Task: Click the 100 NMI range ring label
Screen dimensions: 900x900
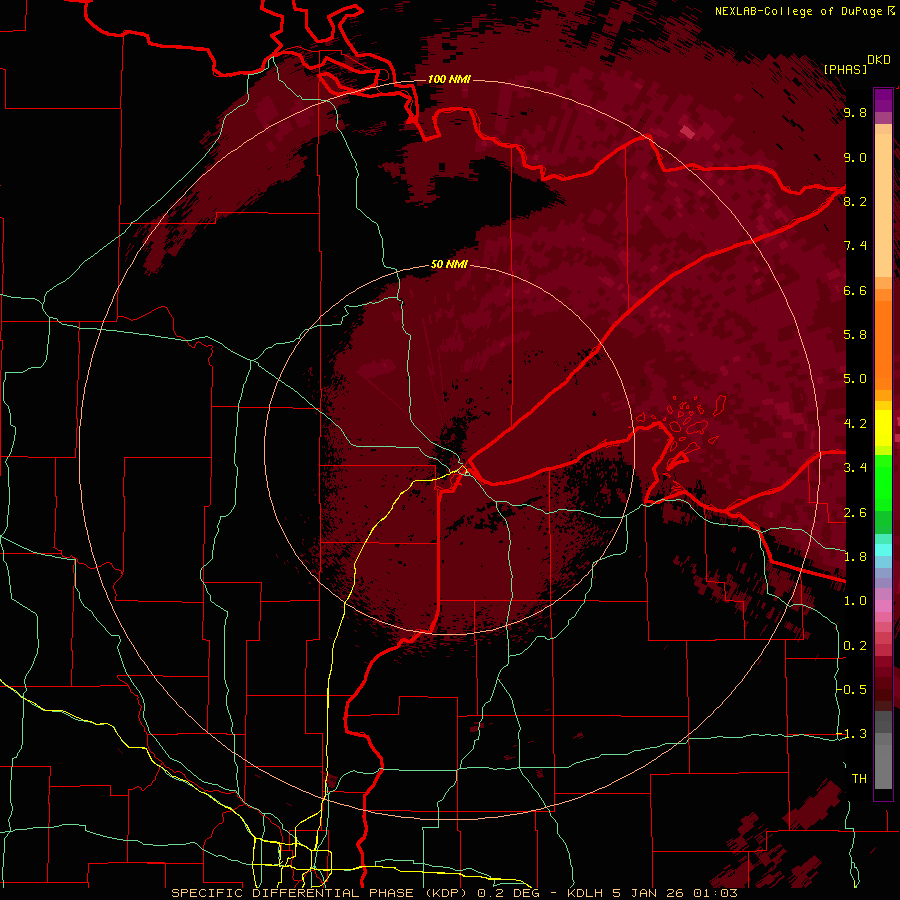Action: point(449,79)
